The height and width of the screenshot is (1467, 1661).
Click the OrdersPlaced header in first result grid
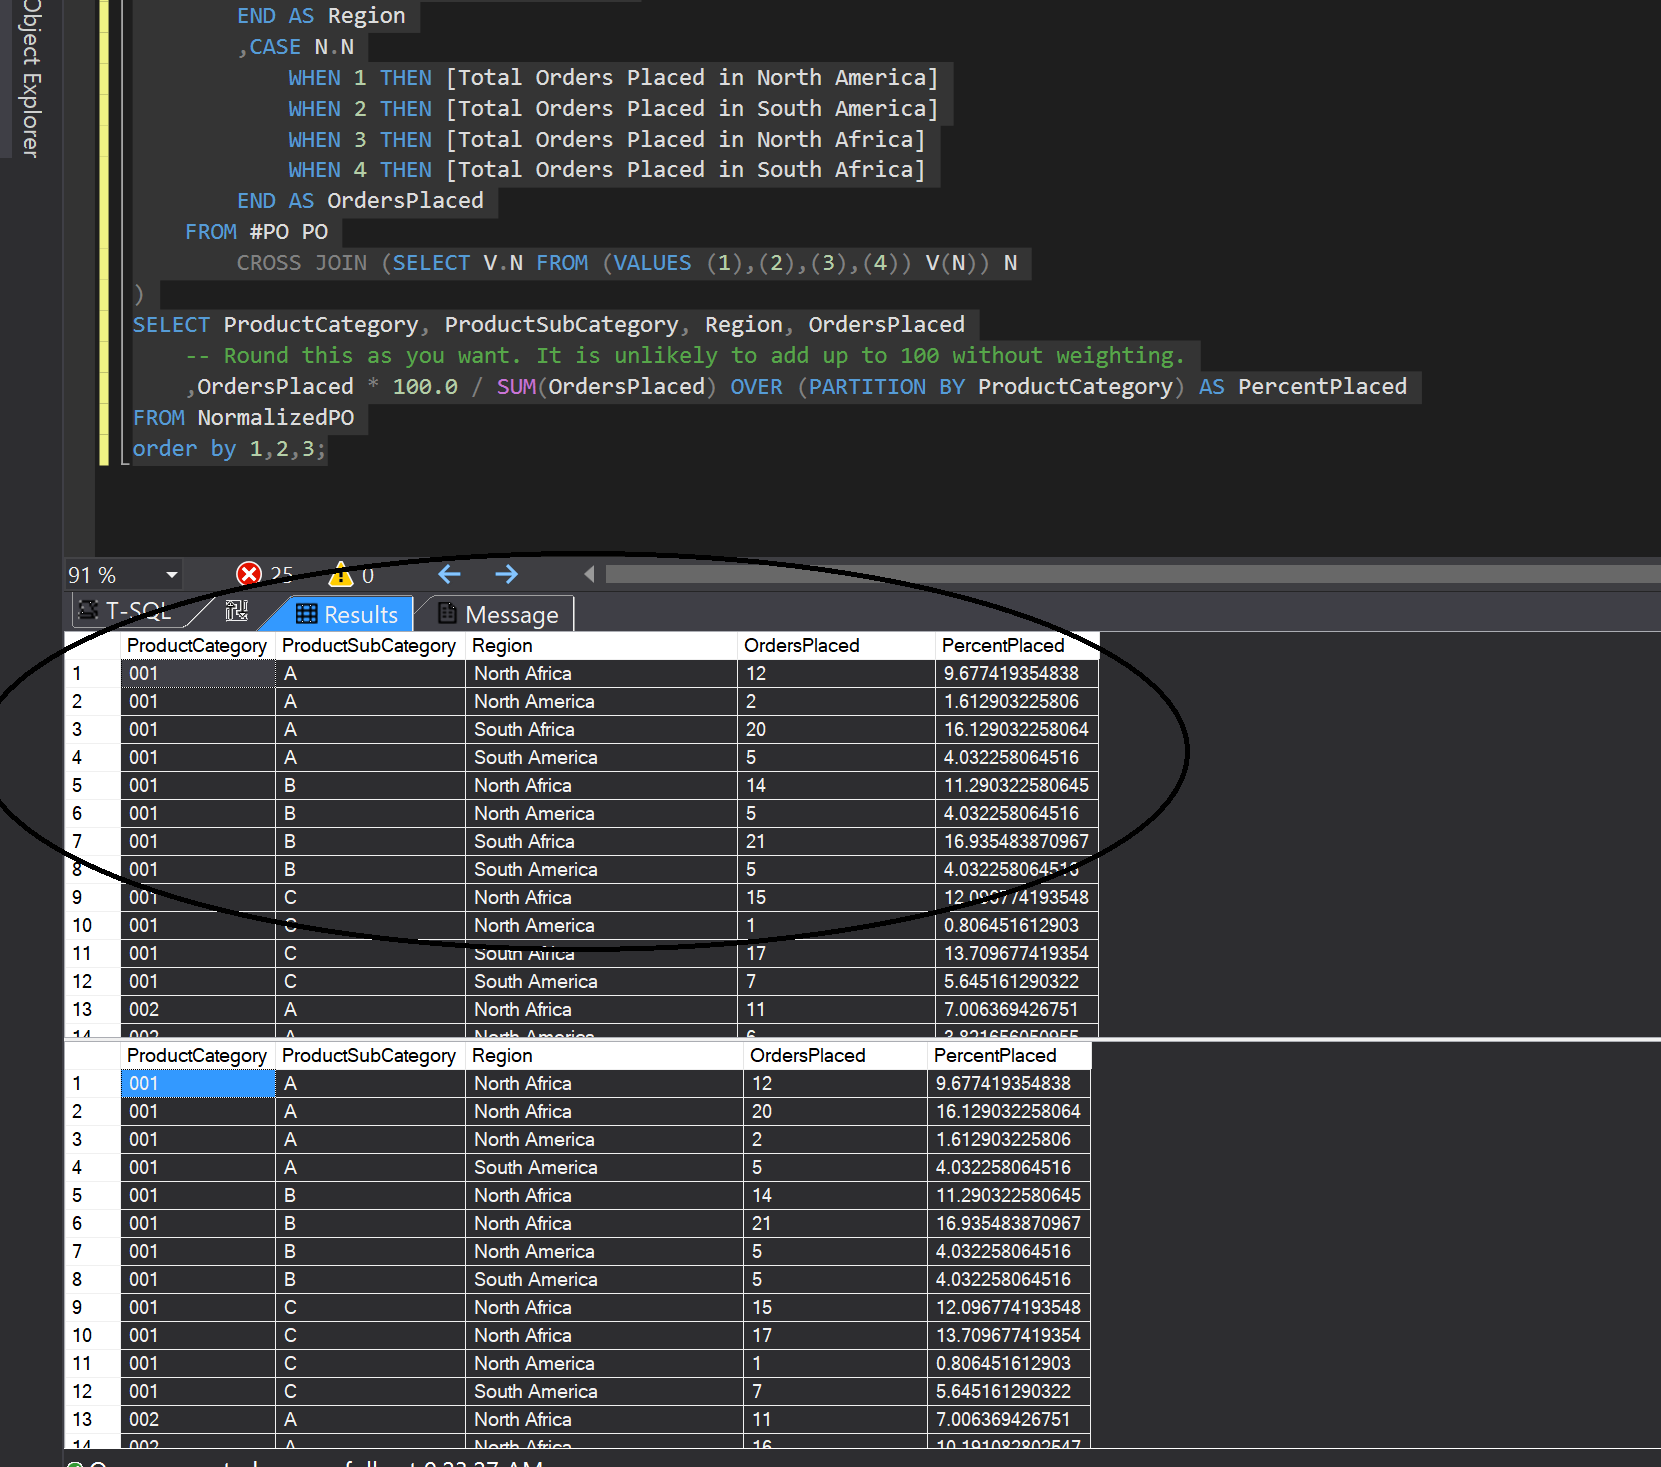pos(801,646)
